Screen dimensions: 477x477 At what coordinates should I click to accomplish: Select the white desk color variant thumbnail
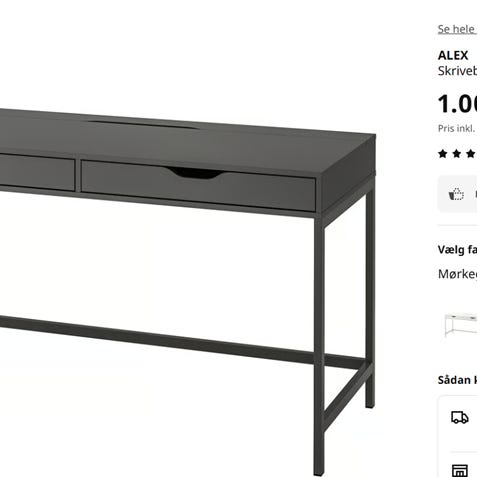point(461,325)
